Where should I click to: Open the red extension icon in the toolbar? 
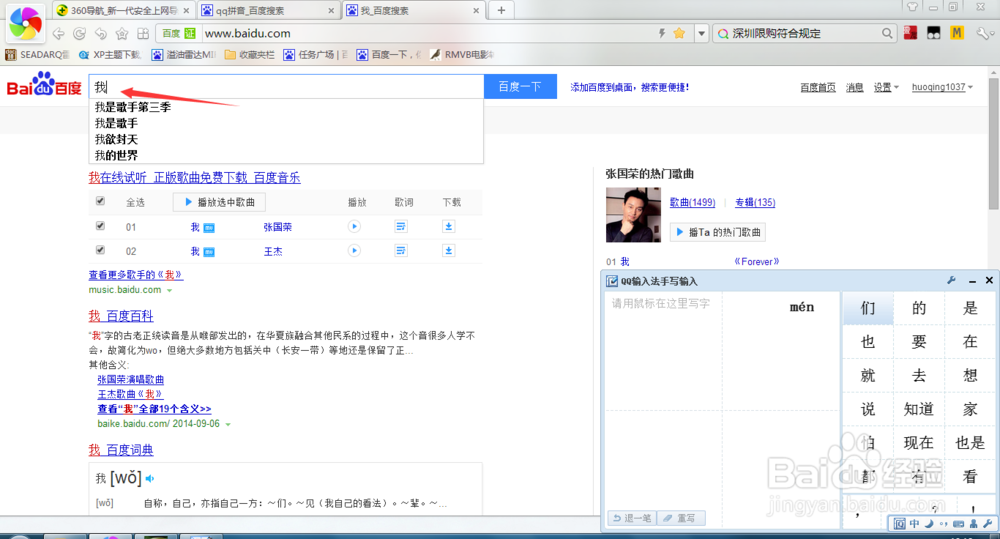(911, 33)
